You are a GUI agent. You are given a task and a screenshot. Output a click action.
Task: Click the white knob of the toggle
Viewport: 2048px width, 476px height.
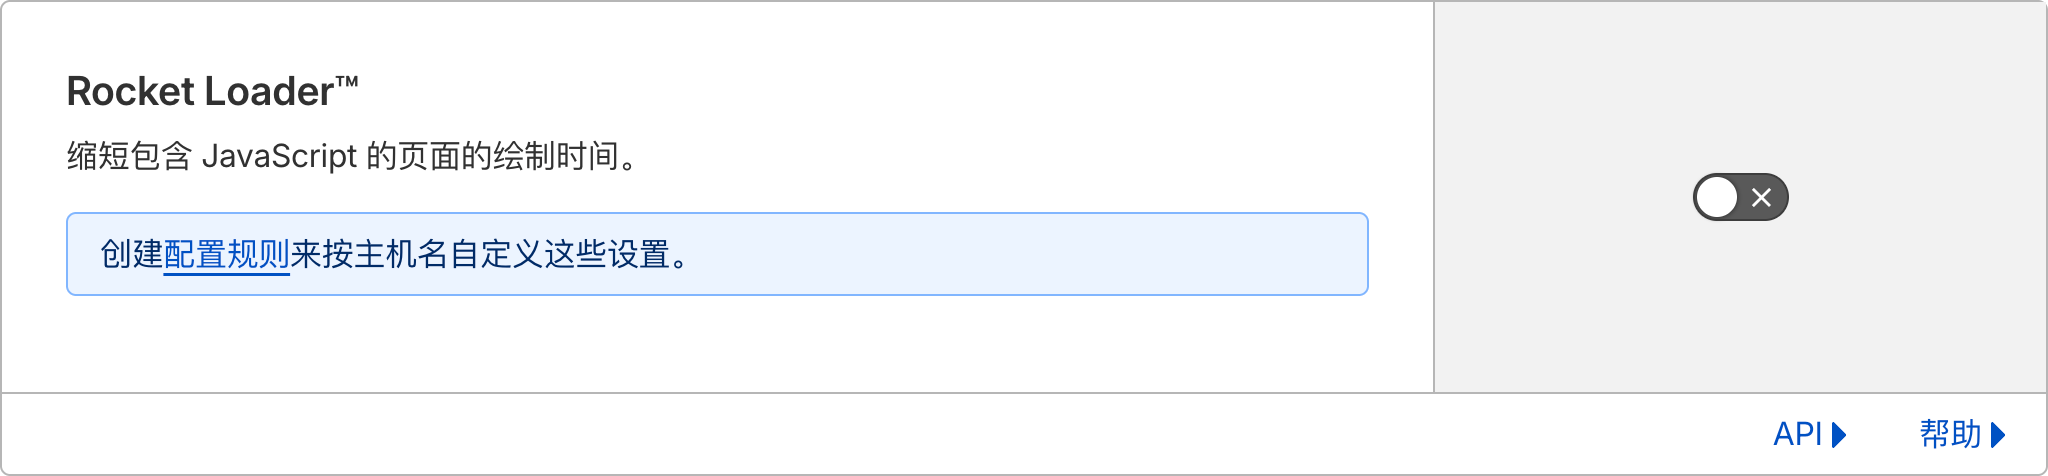(1718, 197)
